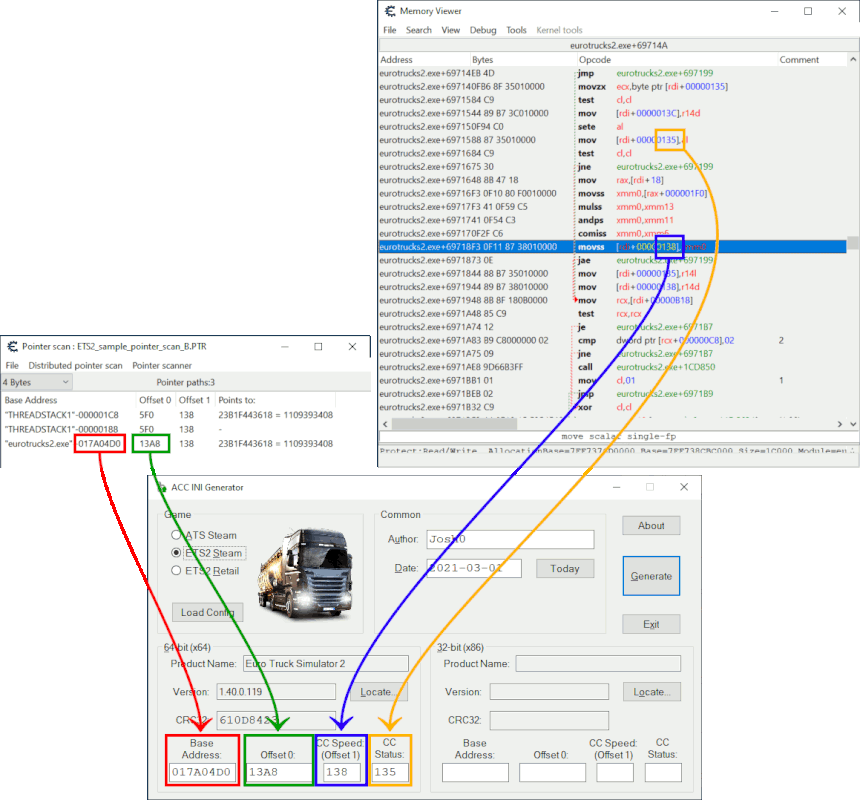Click the About button
Viewport: 860px width, 800px height.
pyautogui.click(x=651, y=525)
